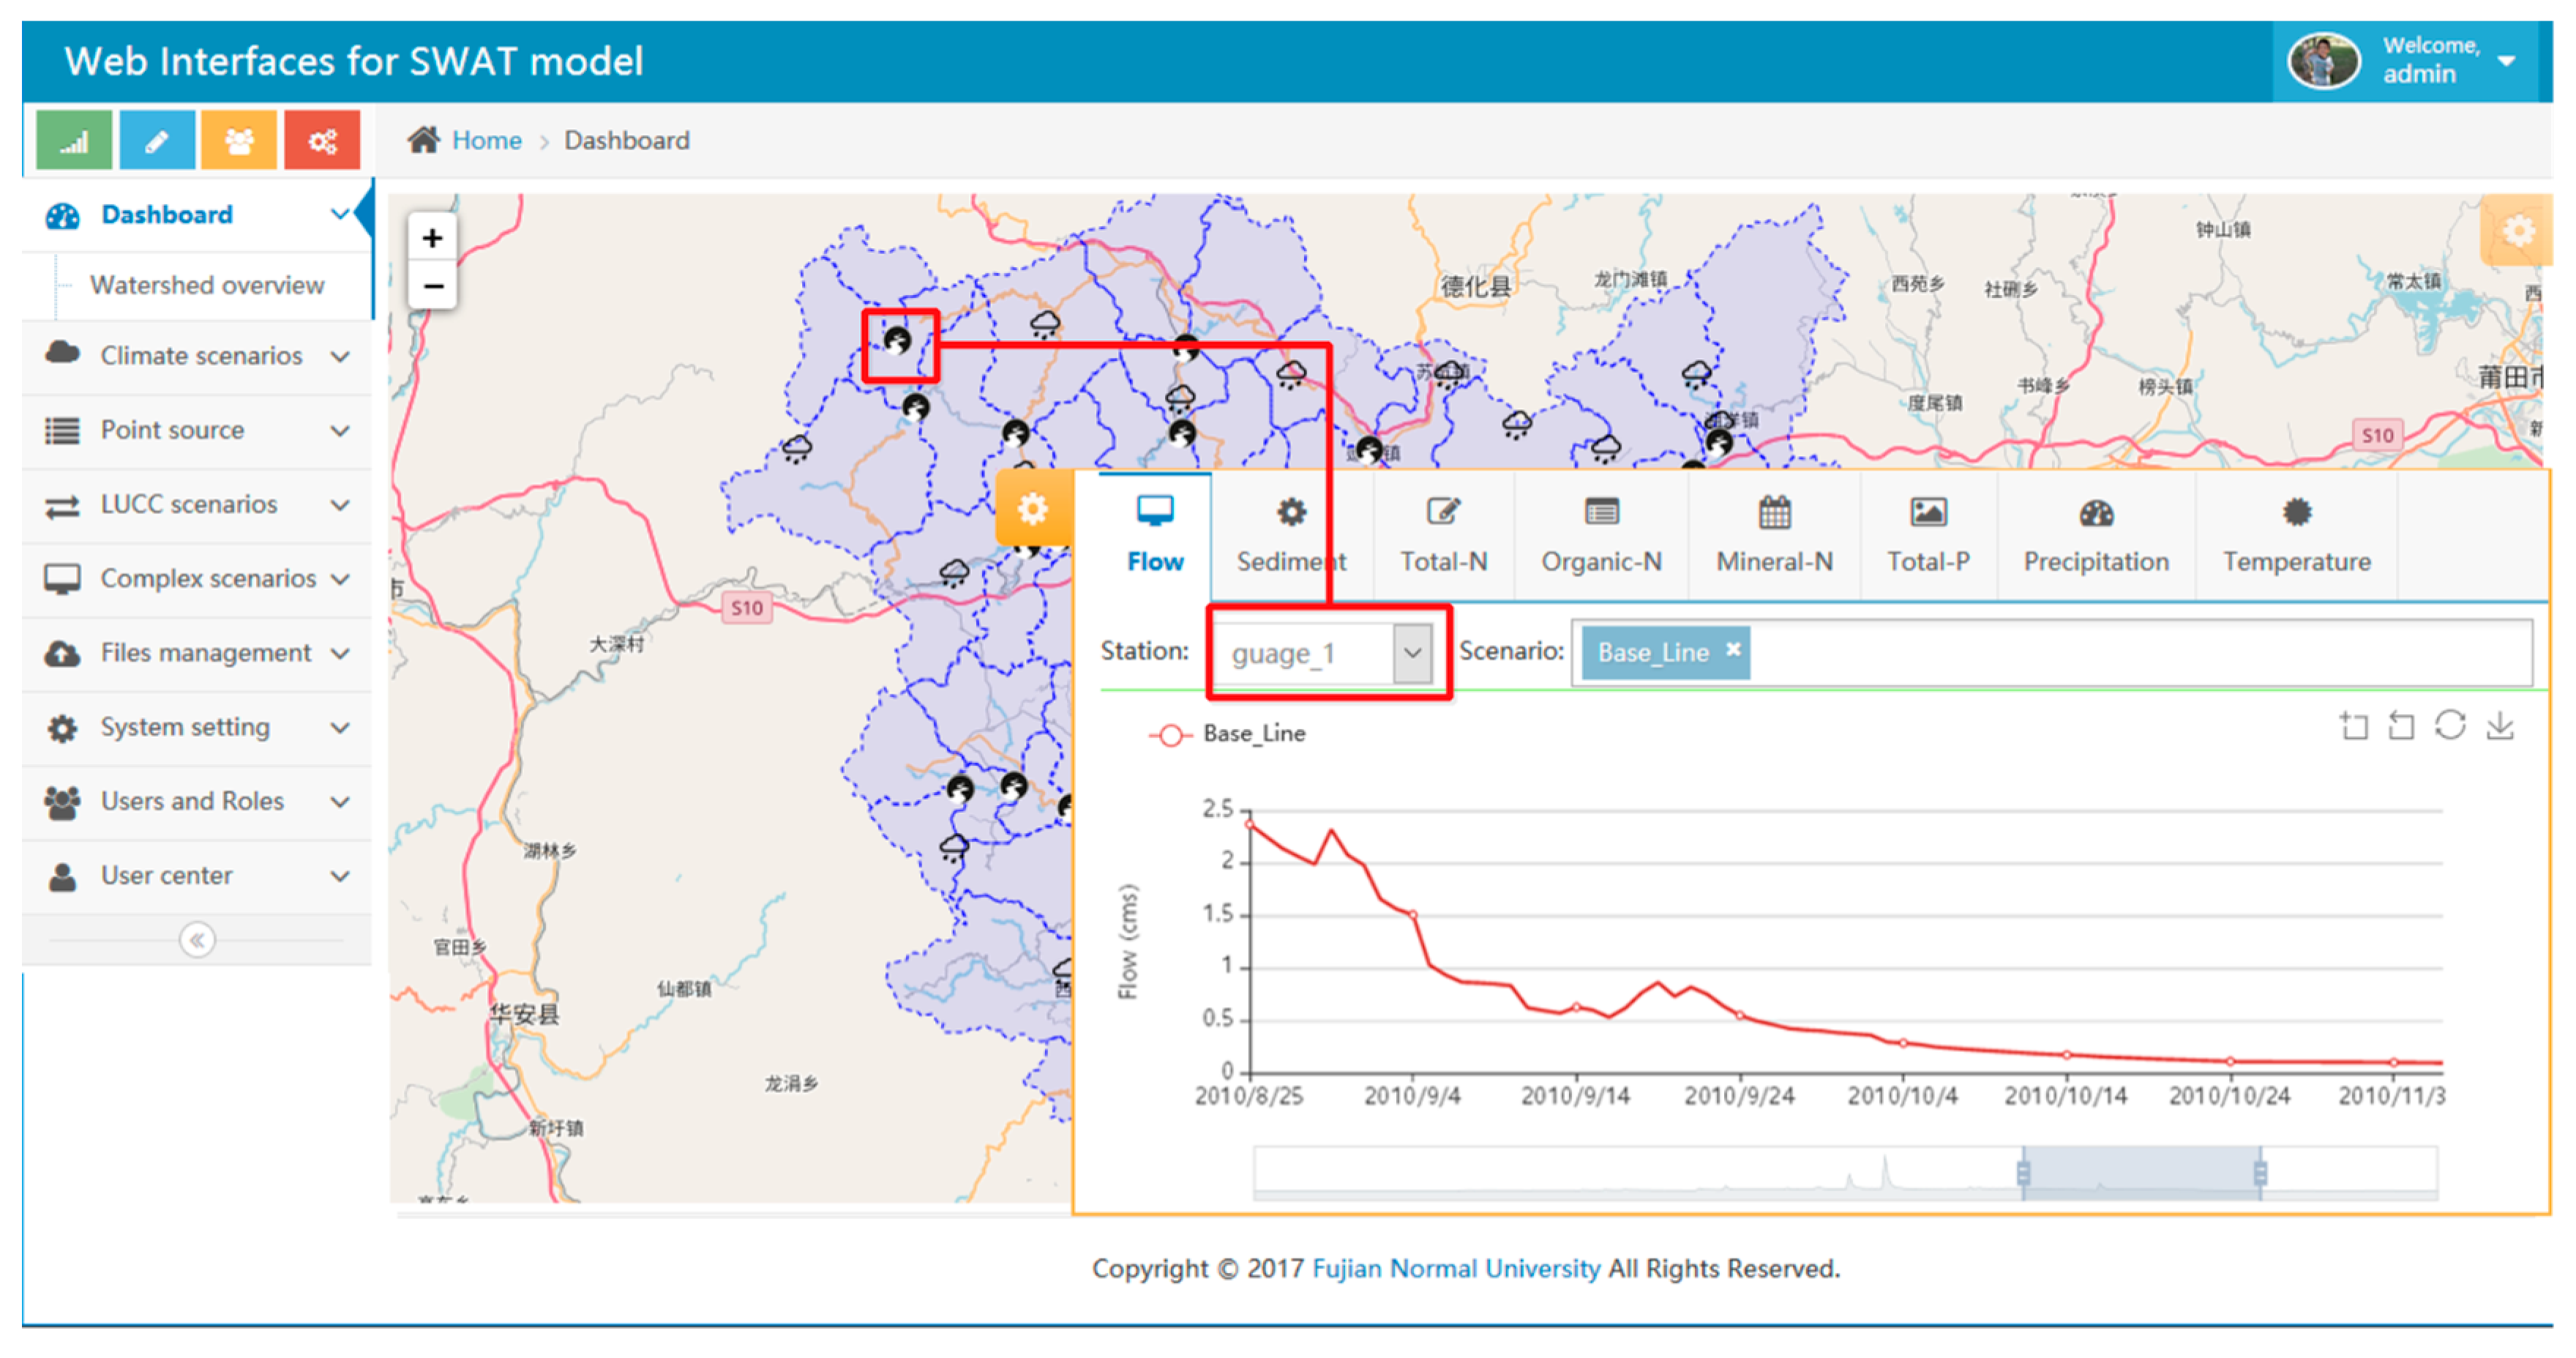Open the Station guage_1 dropdown

(1411, 653)
